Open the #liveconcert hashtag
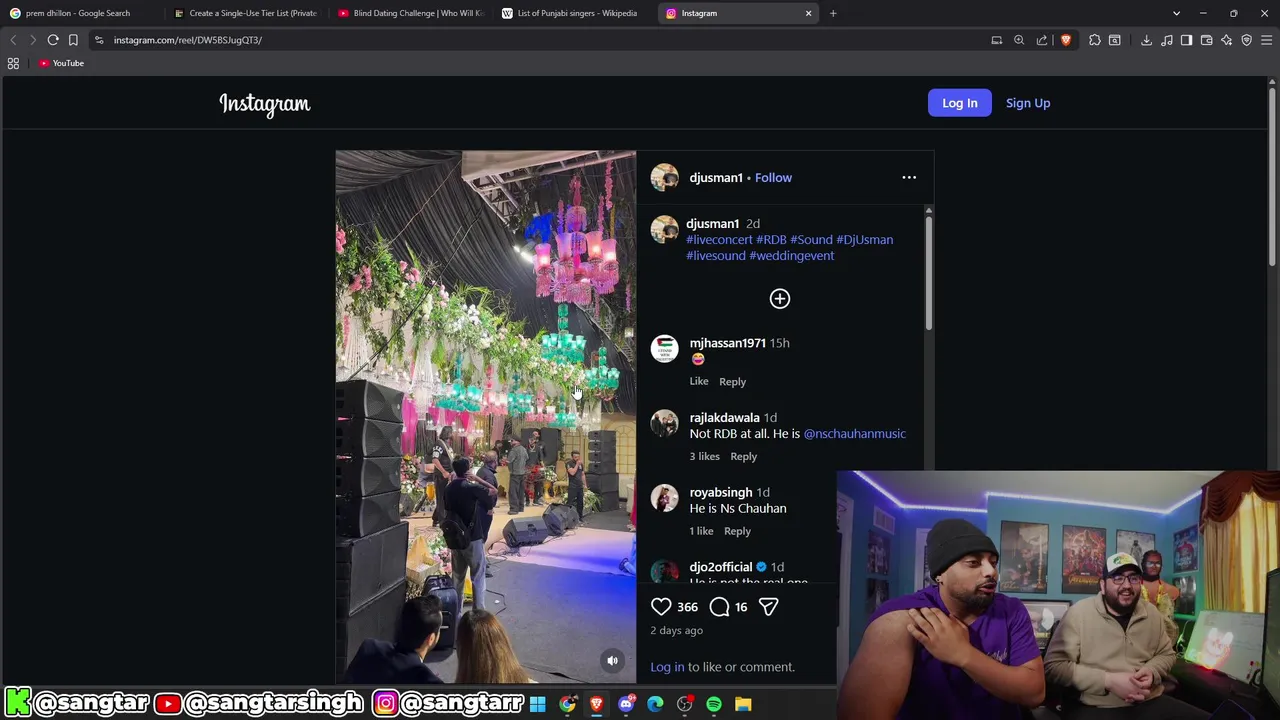Screen dimensions: 1280x720 point(719,240)
